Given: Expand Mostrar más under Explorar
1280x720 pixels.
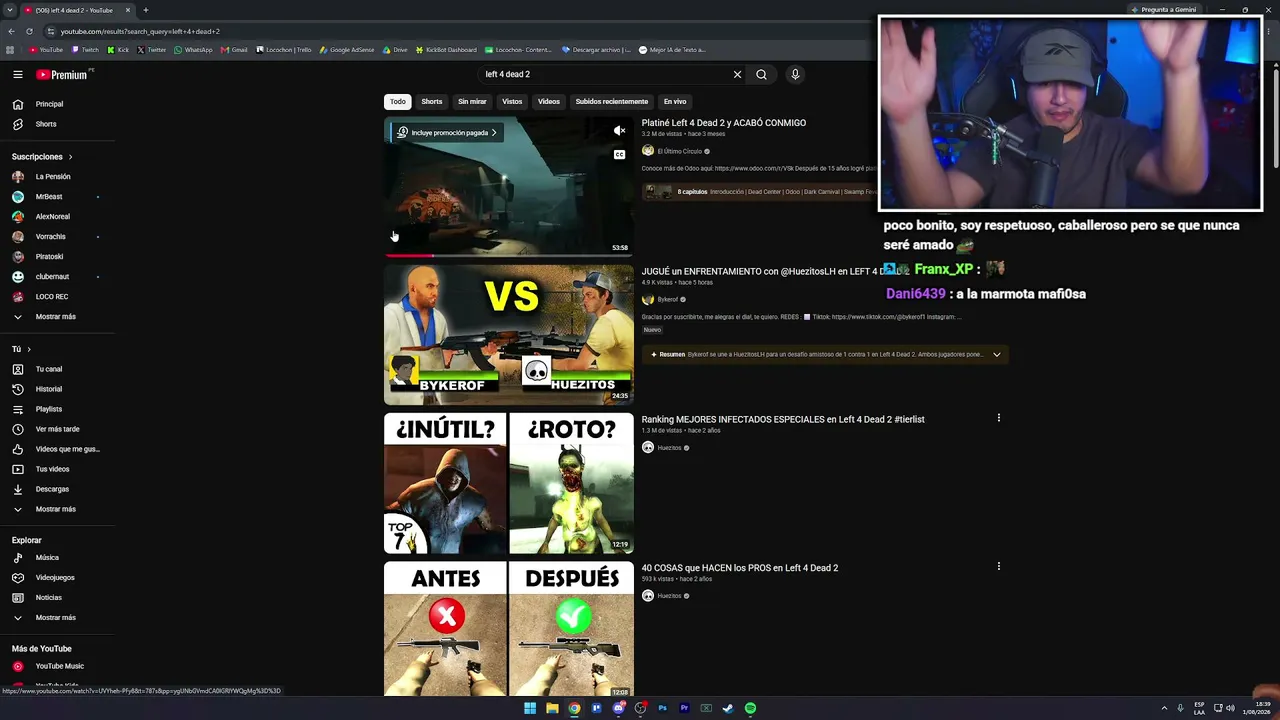Looking at the screenshot, I should point(57,618).
